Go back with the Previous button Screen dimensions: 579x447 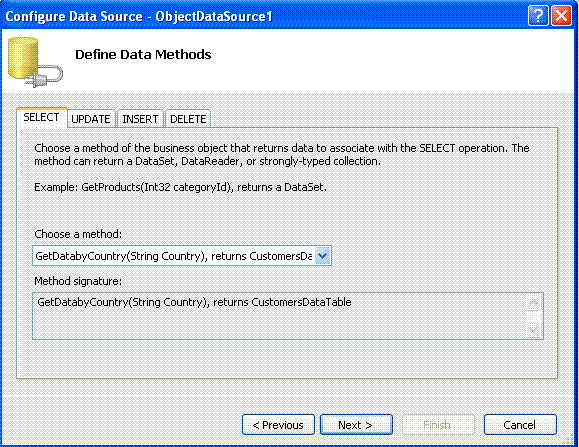point(278,425)
